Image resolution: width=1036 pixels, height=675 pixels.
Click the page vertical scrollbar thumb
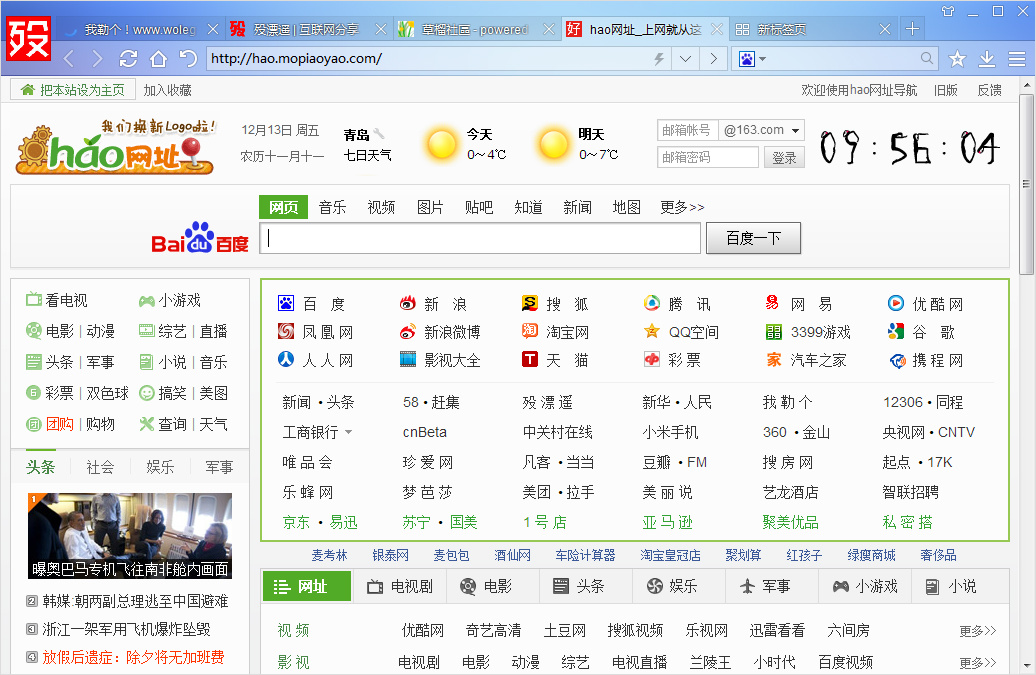pyautogui.click(x=1026, y=184)
